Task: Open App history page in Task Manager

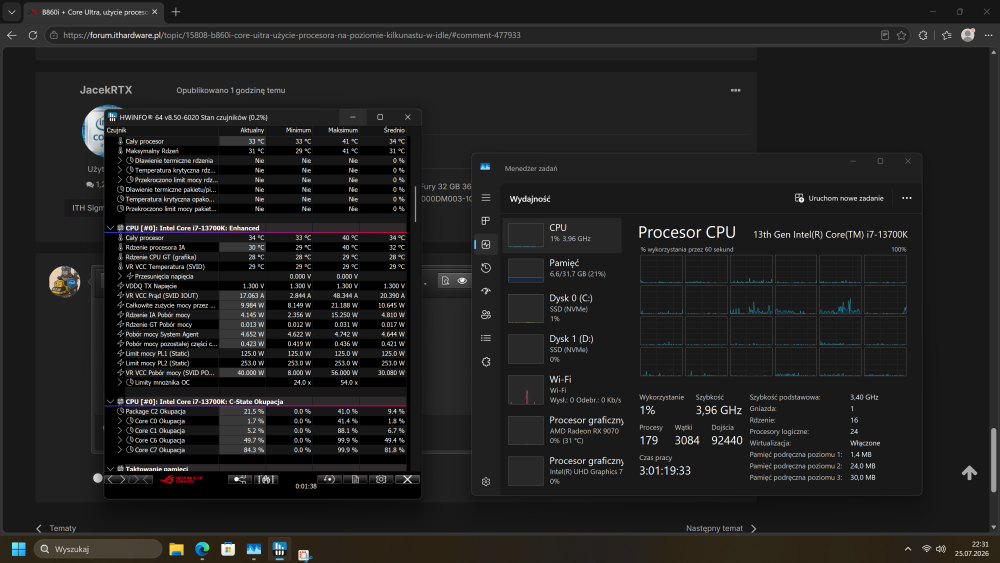Action: click(x=486, y=268)
